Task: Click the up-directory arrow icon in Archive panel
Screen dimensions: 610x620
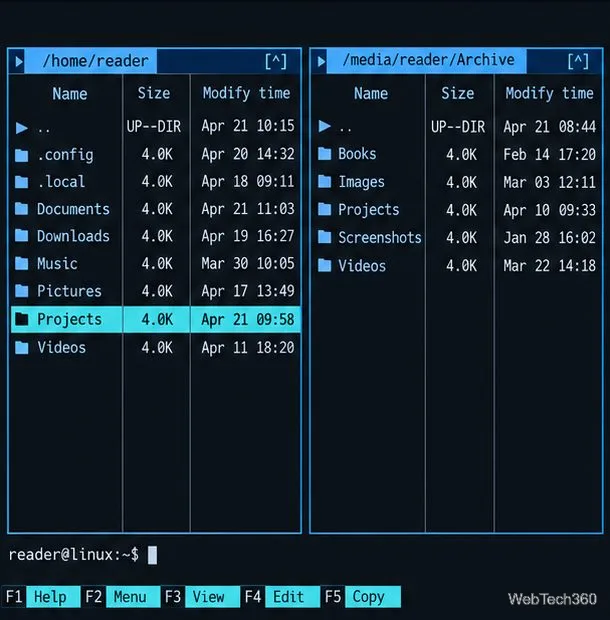Action: (x=325, y=127)
